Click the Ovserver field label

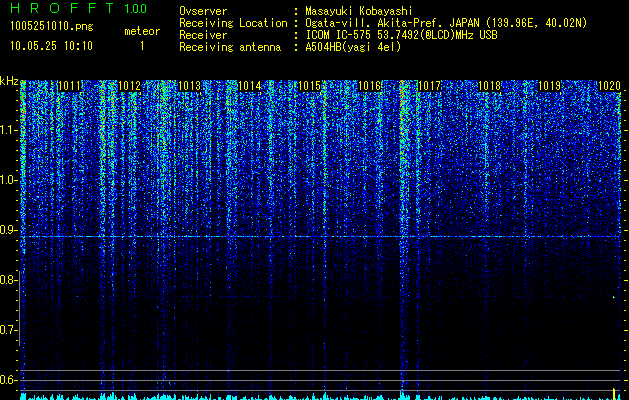(203, 11)
